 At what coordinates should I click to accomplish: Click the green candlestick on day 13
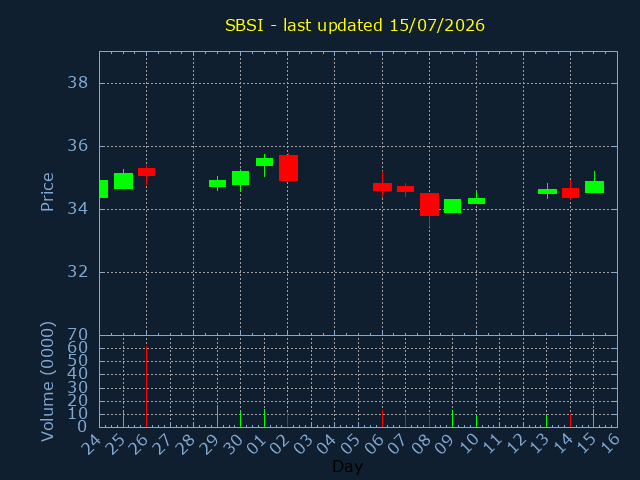point(547,191)
